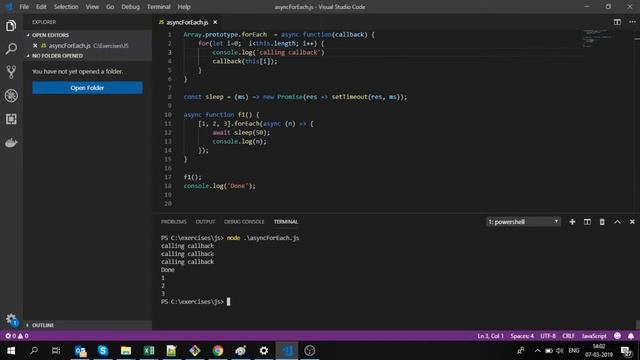Image resolution: width=640 pixels, height=360 pixels.
Task: Open Windows Action Center notifications
Action: click(626, 351)
